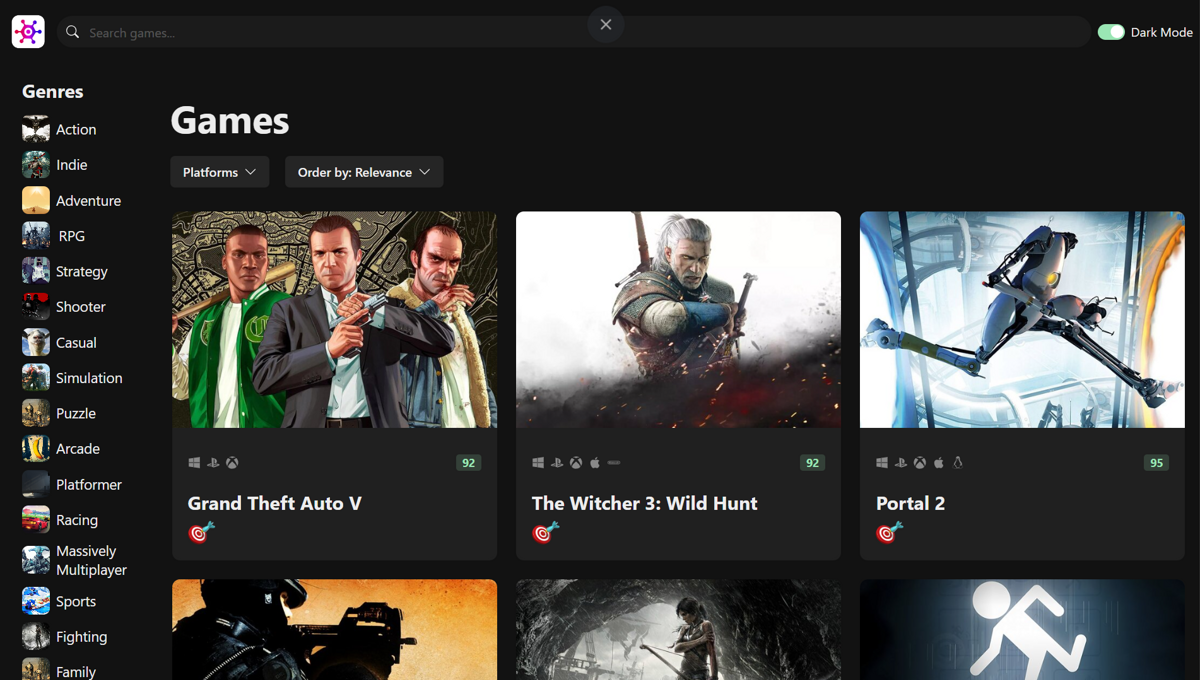Click the colorful app logo icon
This screenshot has height=680, width=1200.
coord(27,31)
